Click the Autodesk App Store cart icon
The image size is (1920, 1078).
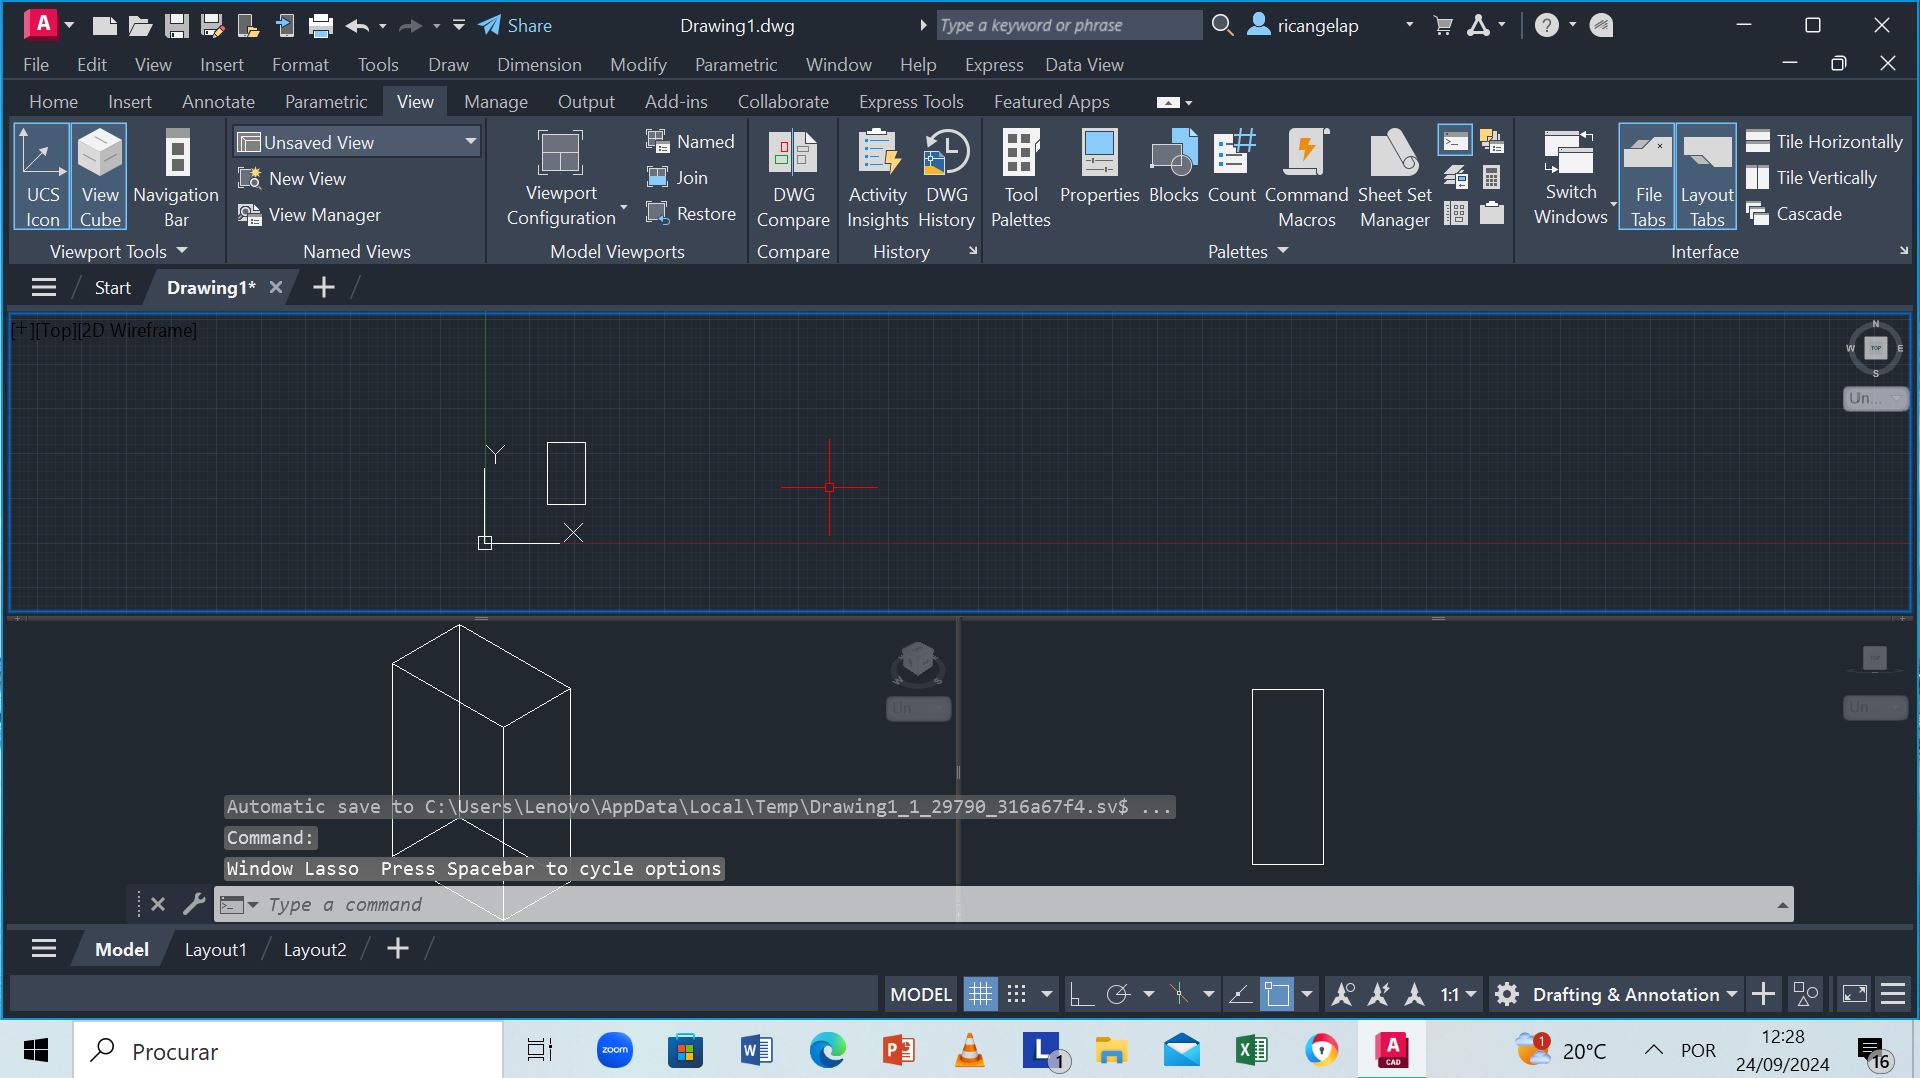(x=1443, y=25)
